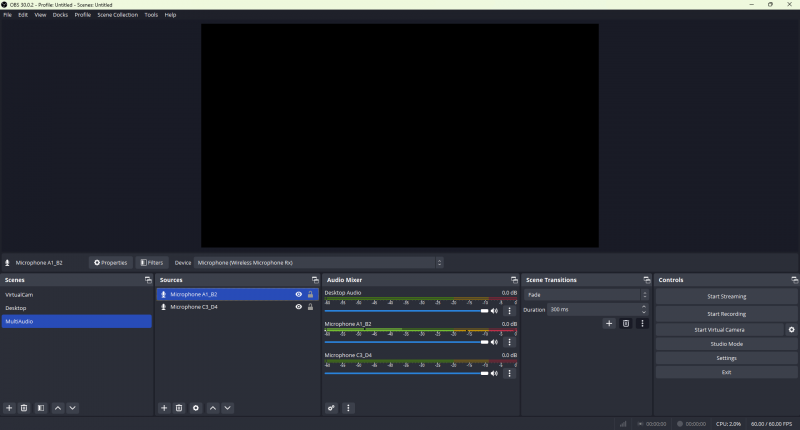Float the Controls dock
This screenshot has height=430, width=800.
click(794, 280)
